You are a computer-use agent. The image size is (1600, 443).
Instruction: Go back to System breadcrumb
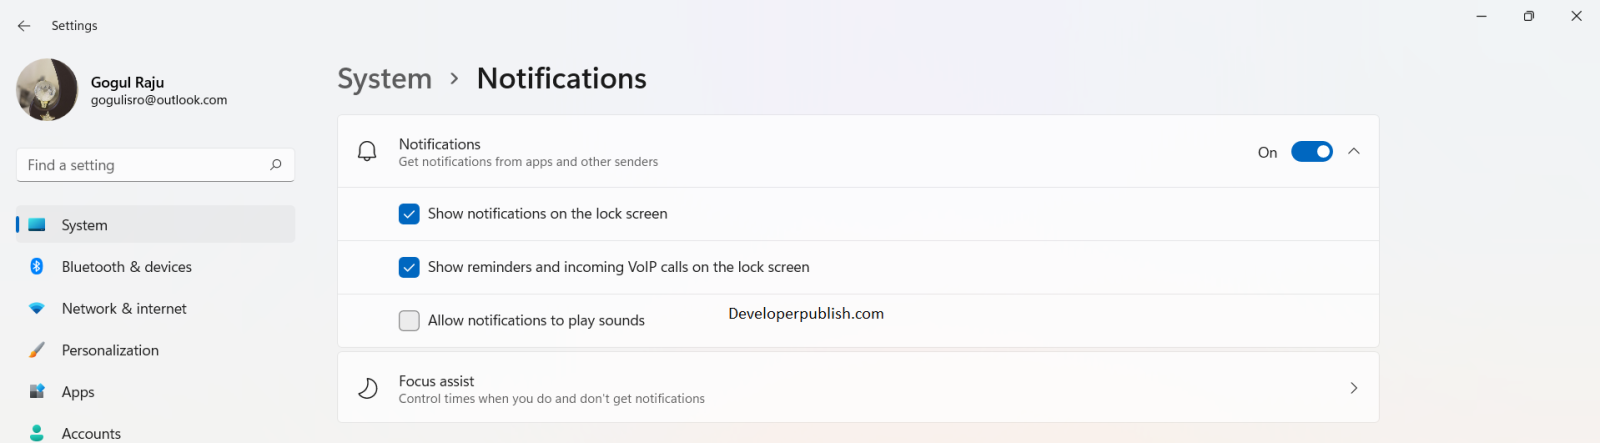(385, 78)
